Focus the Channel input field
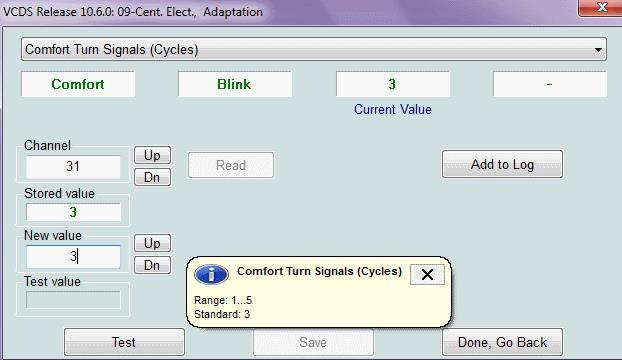The image size is (622, 360). click(x=73, y=167)
